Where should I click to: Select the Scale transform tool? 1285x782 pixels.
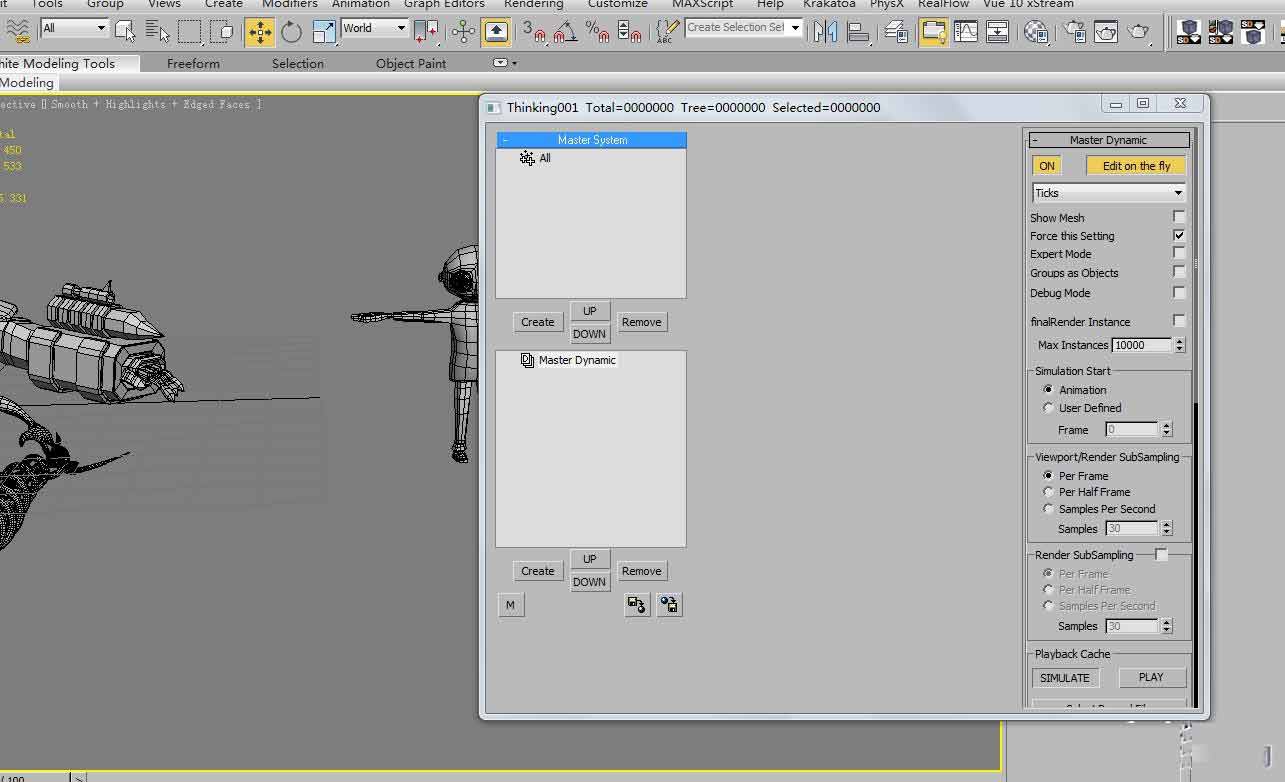tap(323, 32)
